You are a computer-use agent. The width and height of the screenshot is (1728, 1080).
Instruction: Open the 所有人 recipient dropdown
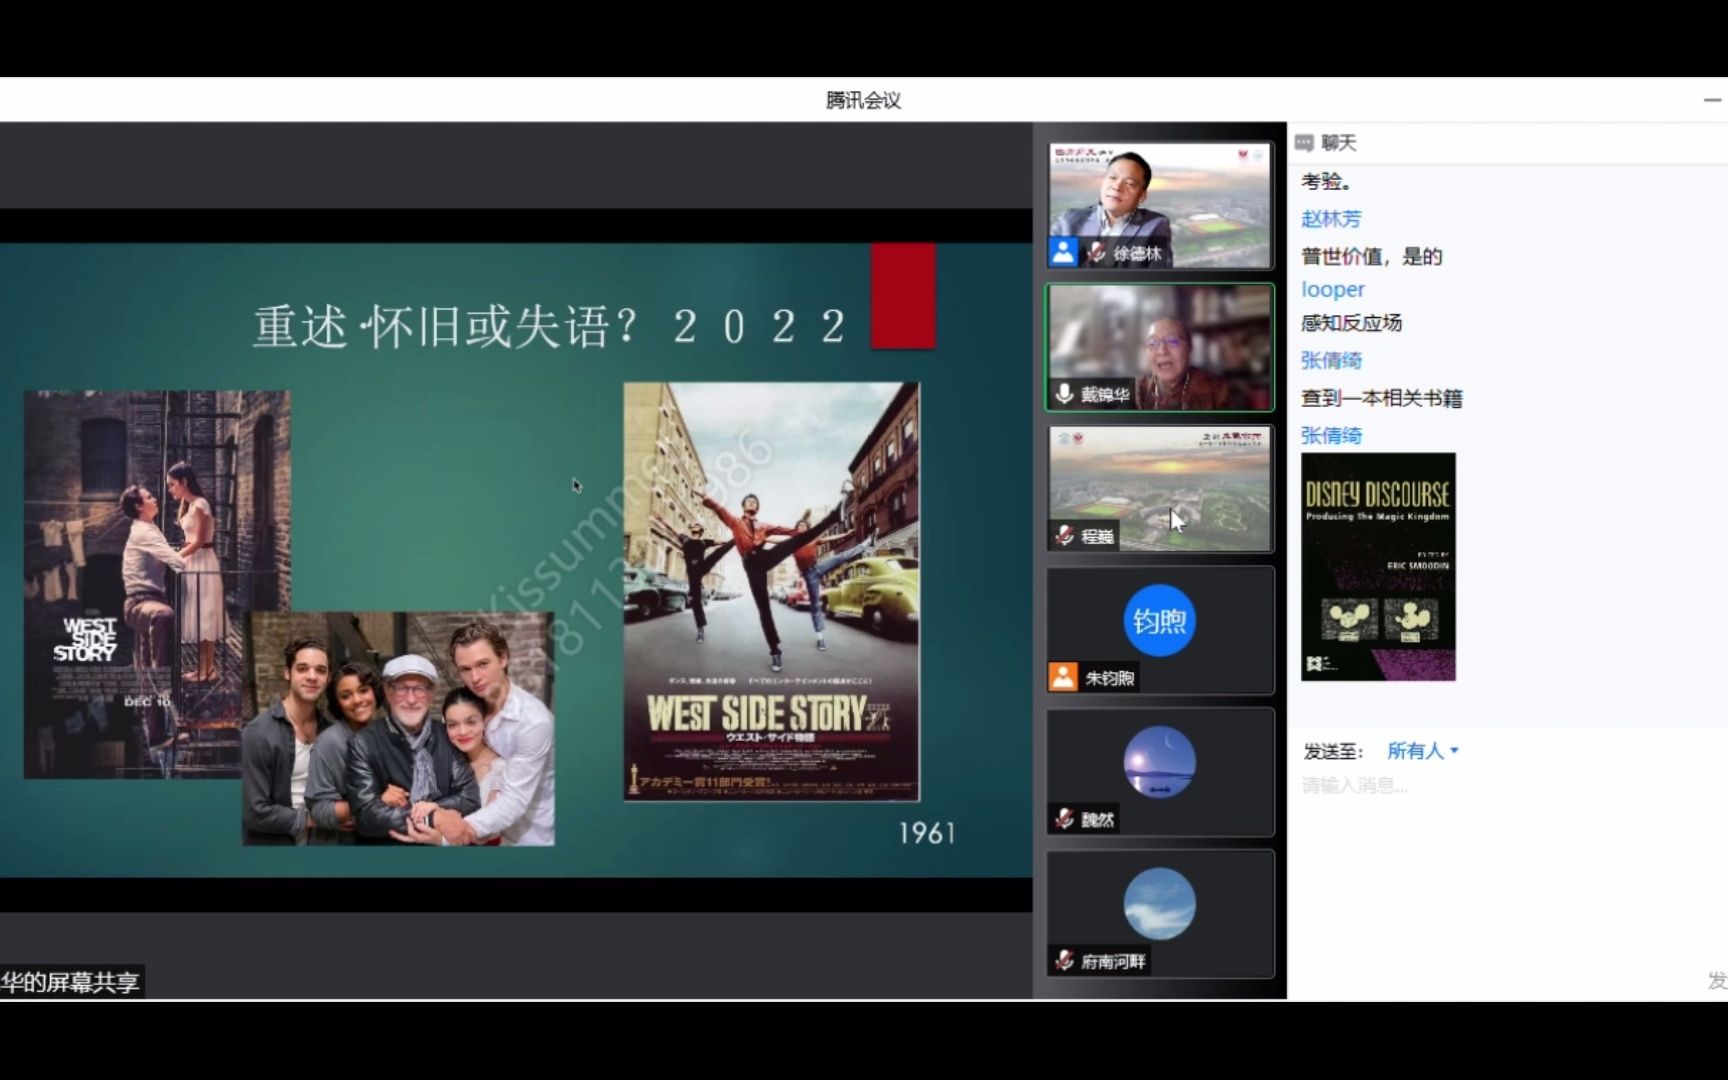1422,751
